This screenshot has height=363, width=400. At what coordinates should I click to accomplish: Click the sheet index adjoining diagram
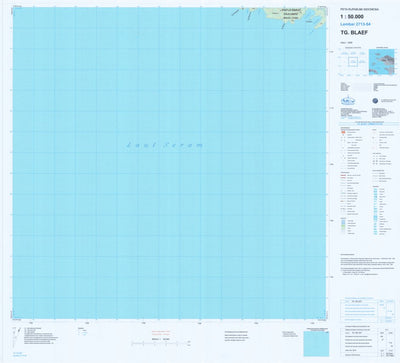[x=353, y=62]
